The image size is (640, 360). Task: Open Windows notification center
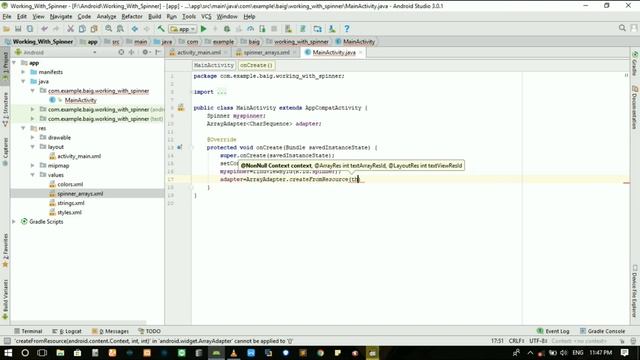(x=624, y=353)
